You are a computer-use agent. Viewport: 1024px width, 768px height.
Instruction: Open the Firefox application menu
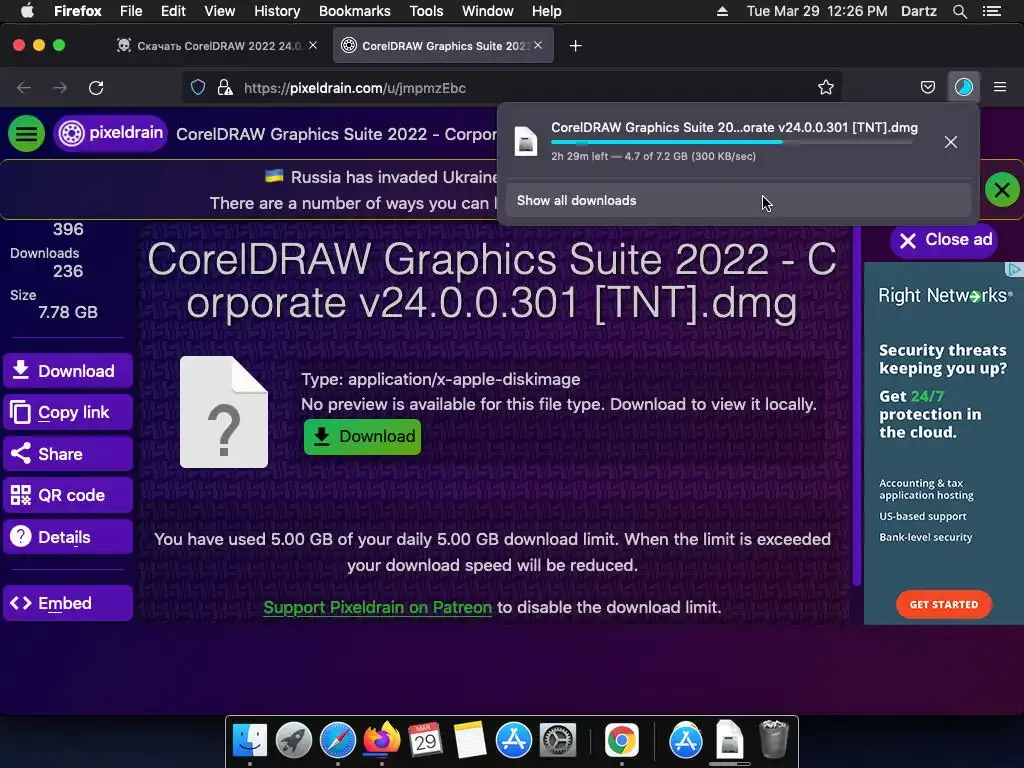[x=78, y=11]
